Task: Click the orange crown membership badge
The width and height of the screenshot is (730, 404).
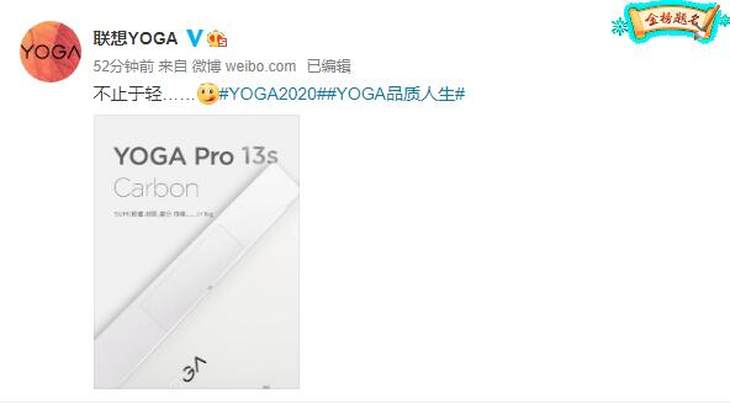Action: coord(217,39)
